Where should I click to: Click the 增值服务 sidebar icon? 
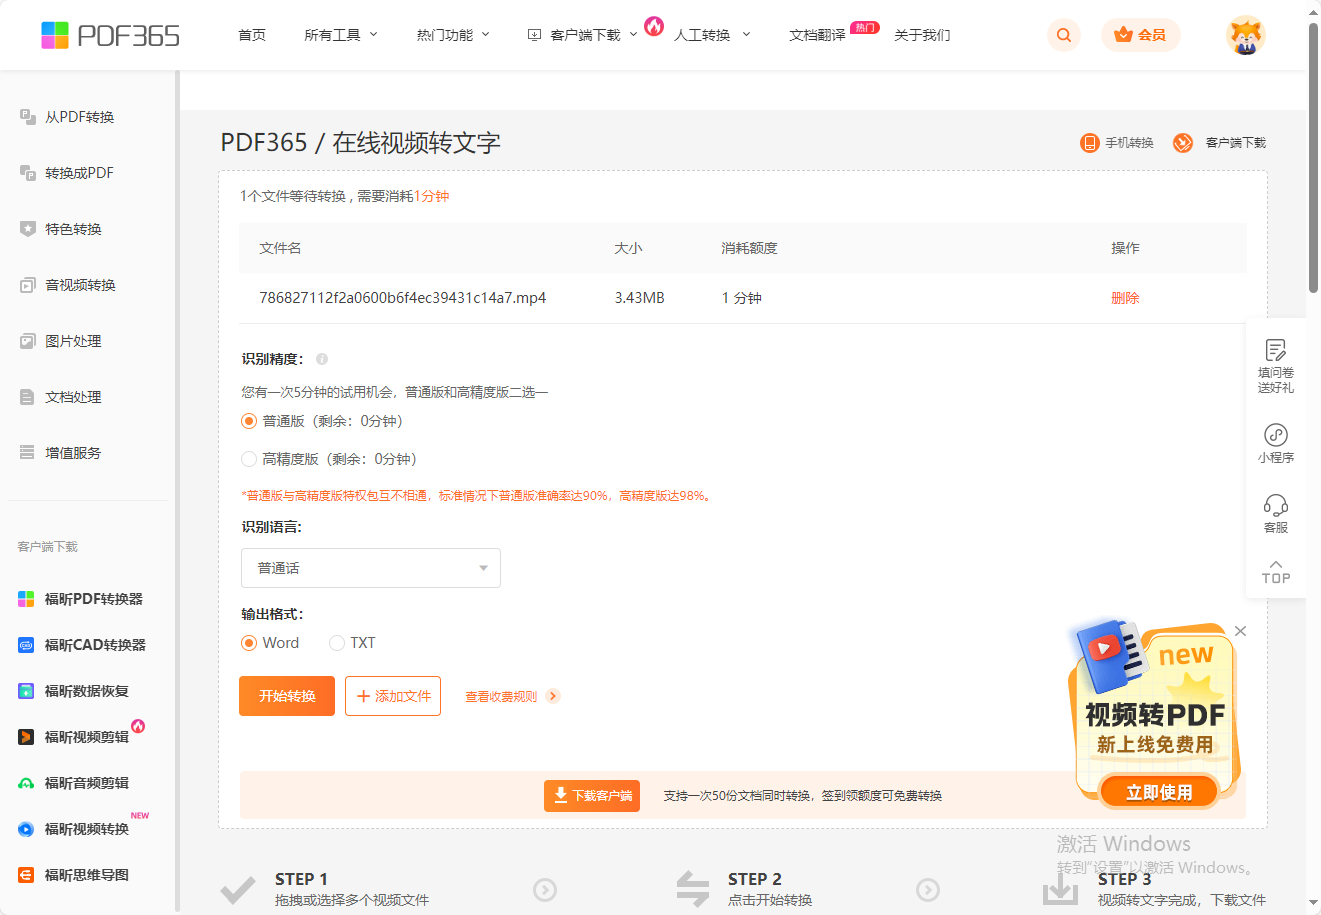click(28, 453)
